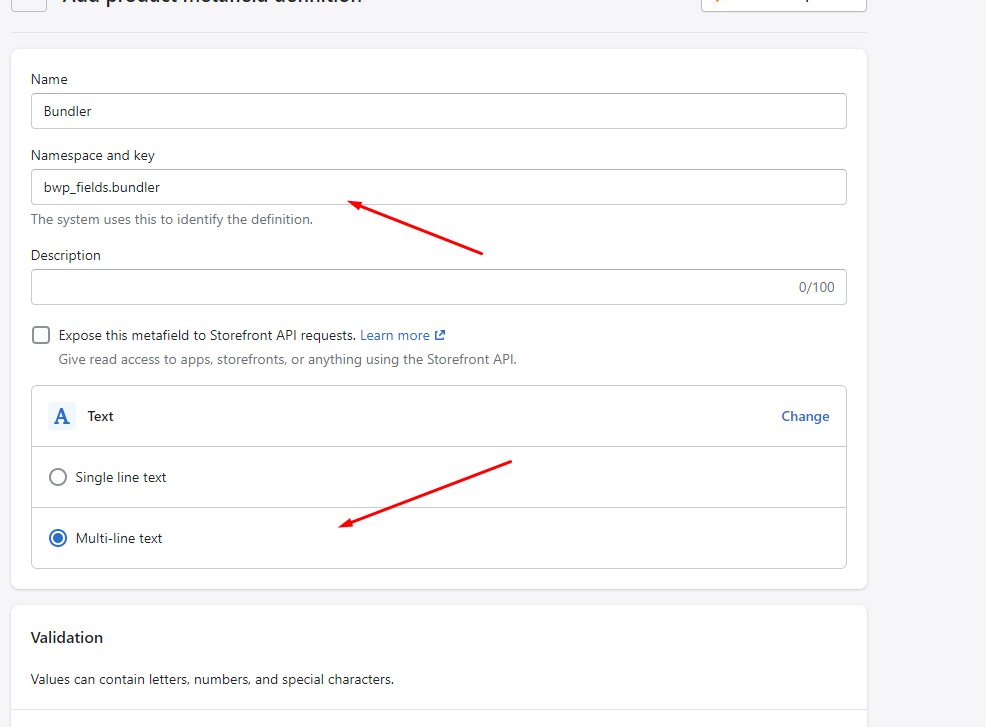The image size is (986, 727).
Task: Click the 'Namespace and key' field label
Action: point(93,155)
